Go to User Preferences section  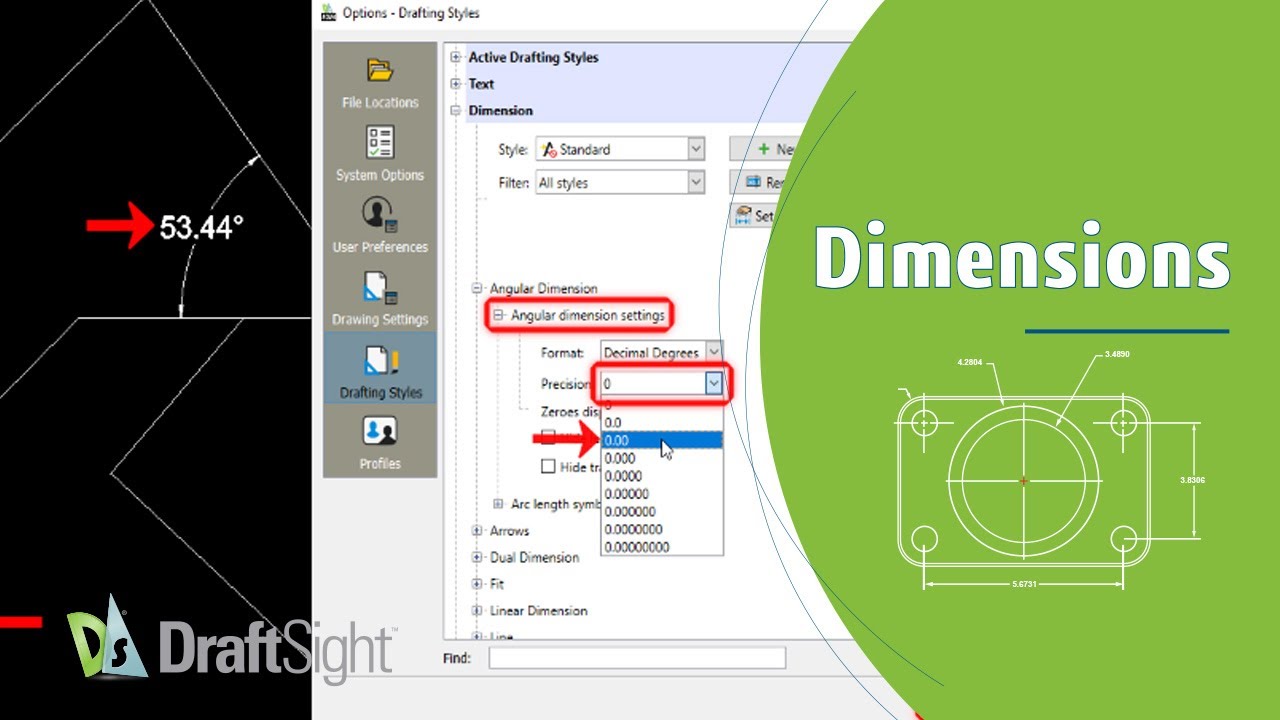pyautogui.click(x=380, y=227)
